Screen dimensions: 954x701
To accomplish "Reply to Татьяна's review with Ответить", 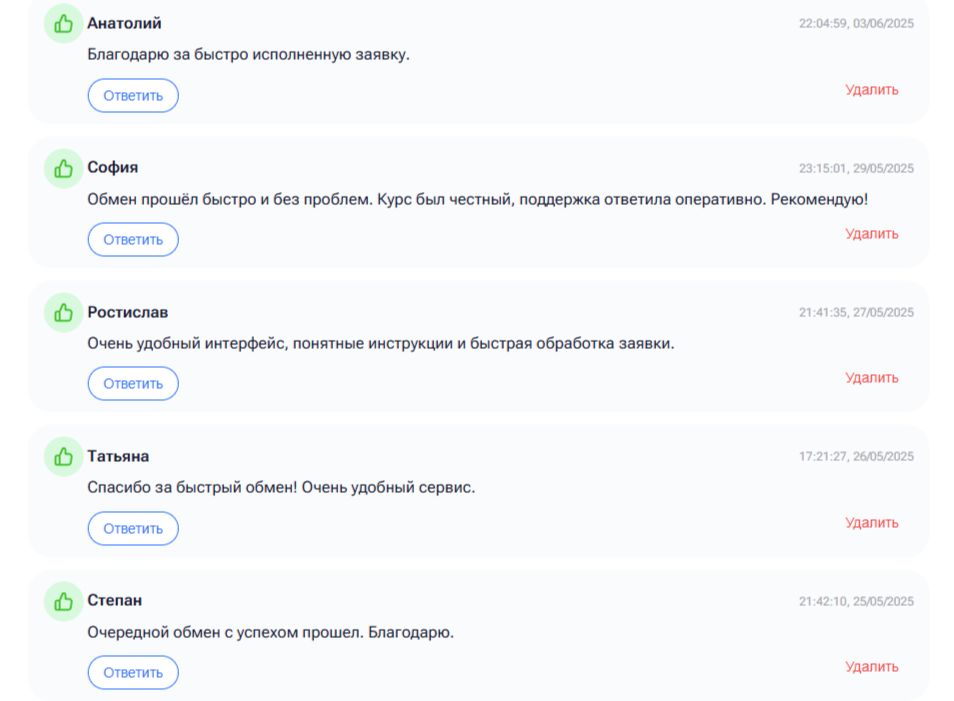I will [x=133, y=529].
